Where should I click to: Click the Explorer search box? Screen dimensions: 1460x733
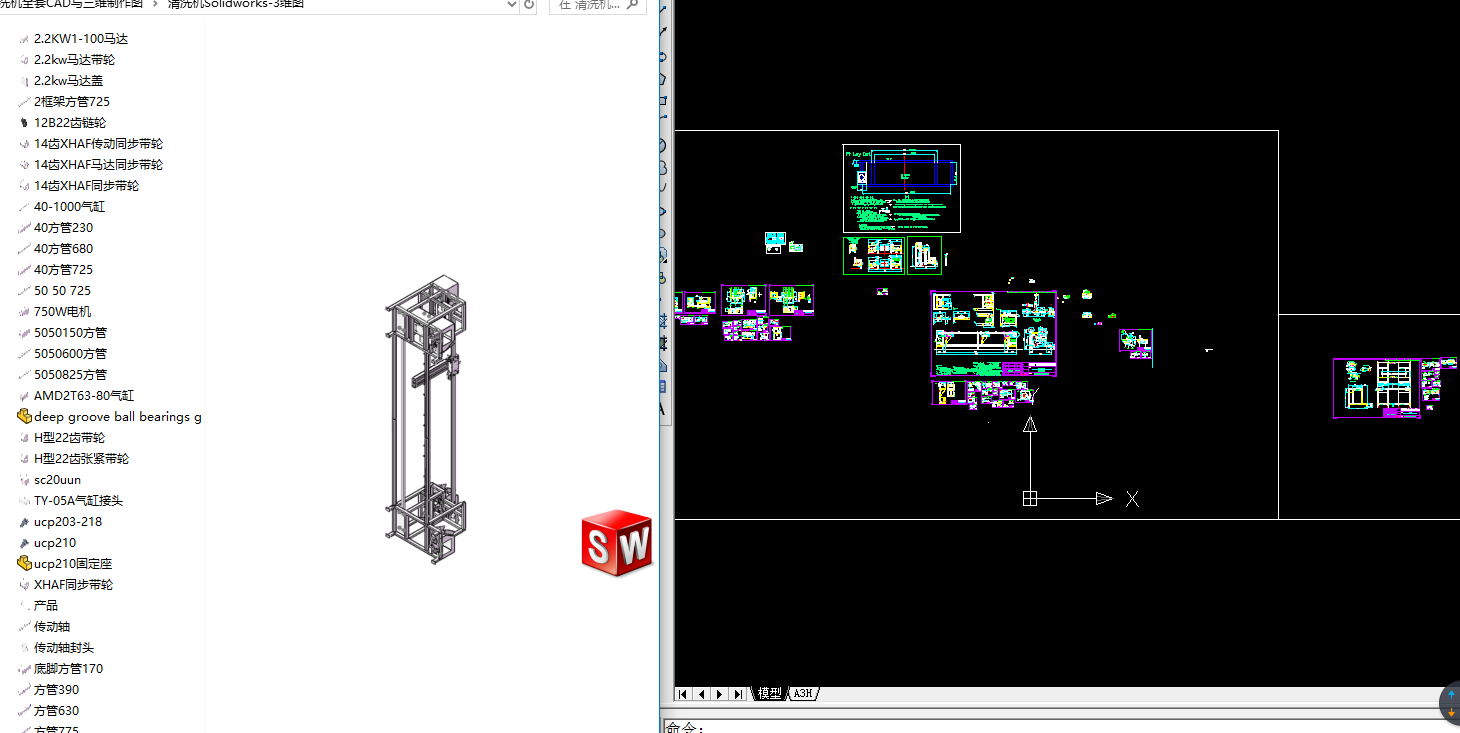coord(597,5)
